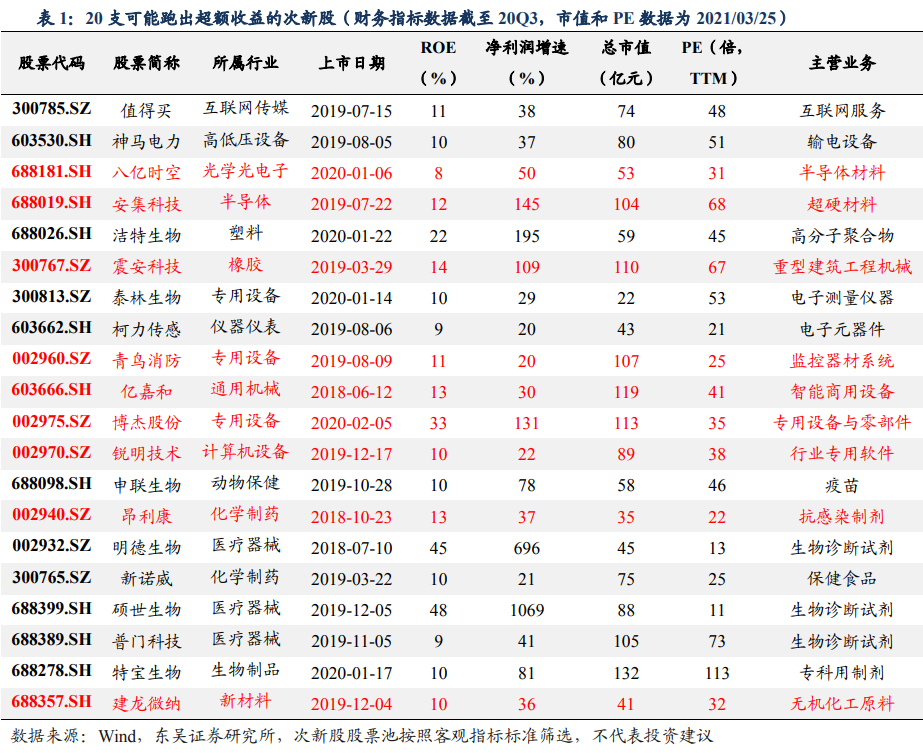Click the 股票代码 column header
Viewport: 923px width, 753px height.
pyautogui.click(x=52, y=63)
